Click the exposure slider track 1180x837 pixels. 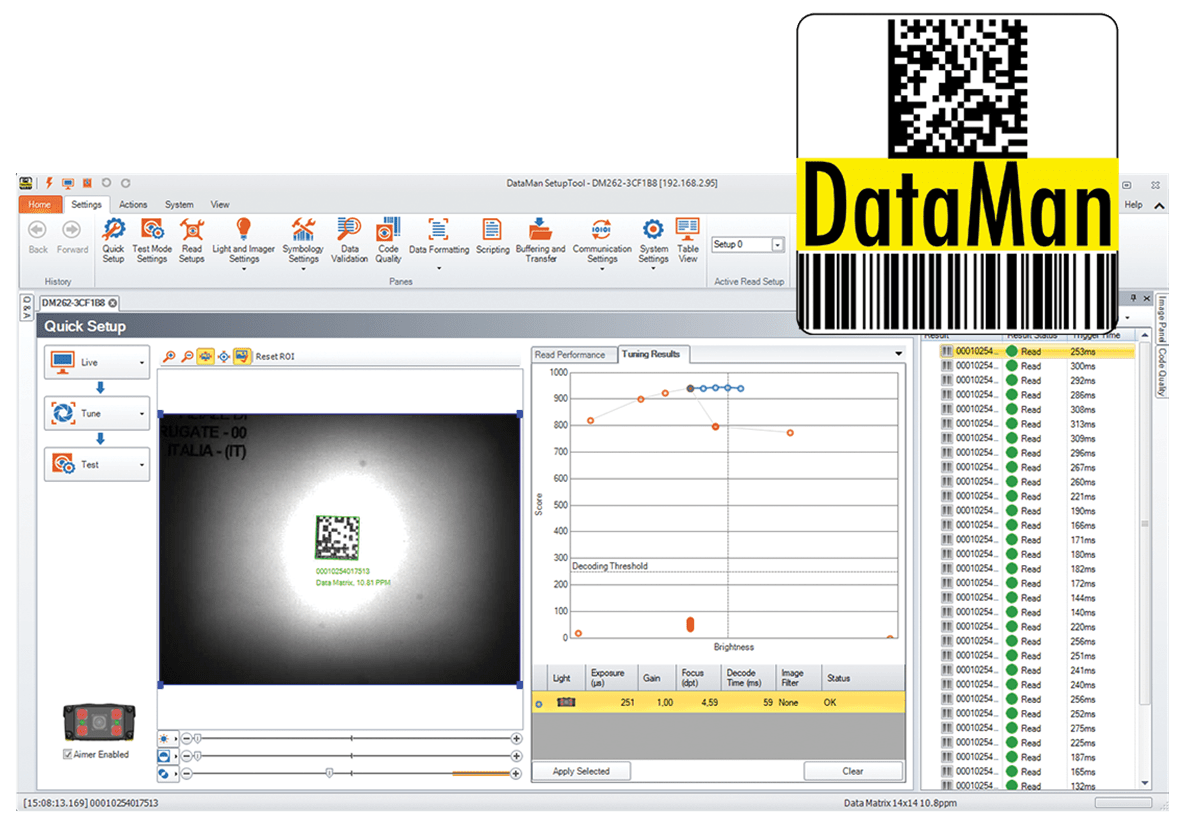351,738
